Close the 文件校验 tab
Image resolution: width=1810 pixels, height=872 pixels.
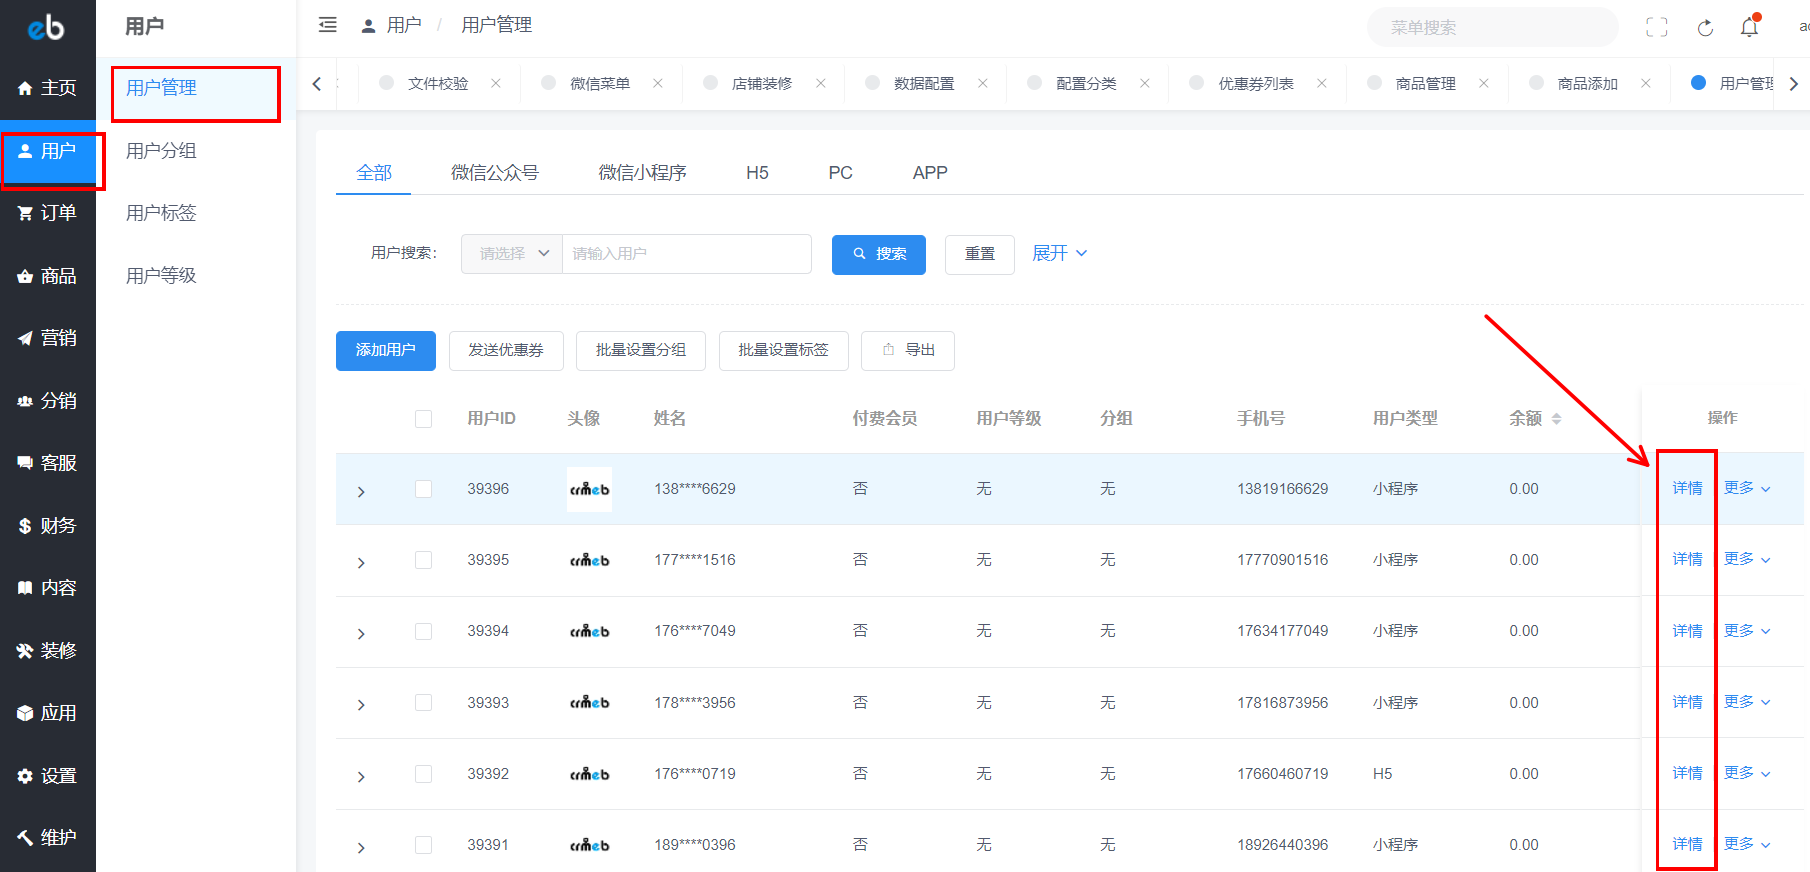[x=496, y=83]
